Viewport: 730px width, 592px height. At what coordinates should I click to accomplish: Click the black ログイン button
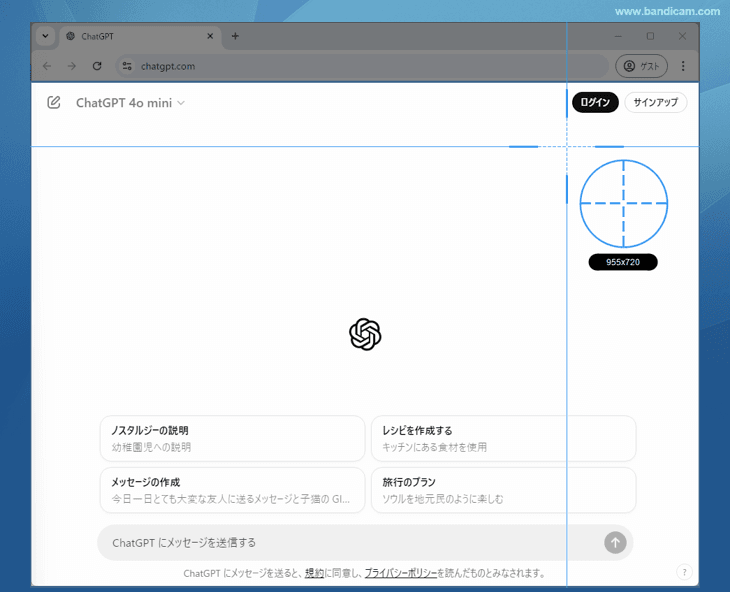[x=595, y=102]
